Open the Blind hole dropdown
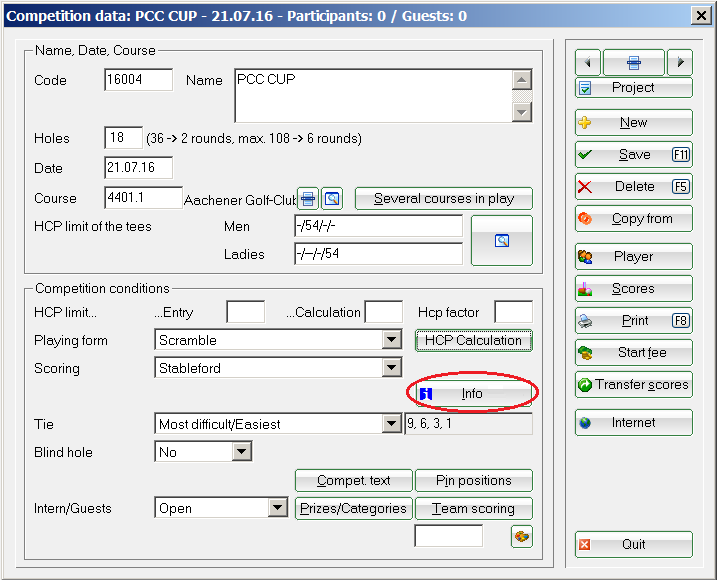The height and width of the screenshot is (580, 717). coord(241,452)
